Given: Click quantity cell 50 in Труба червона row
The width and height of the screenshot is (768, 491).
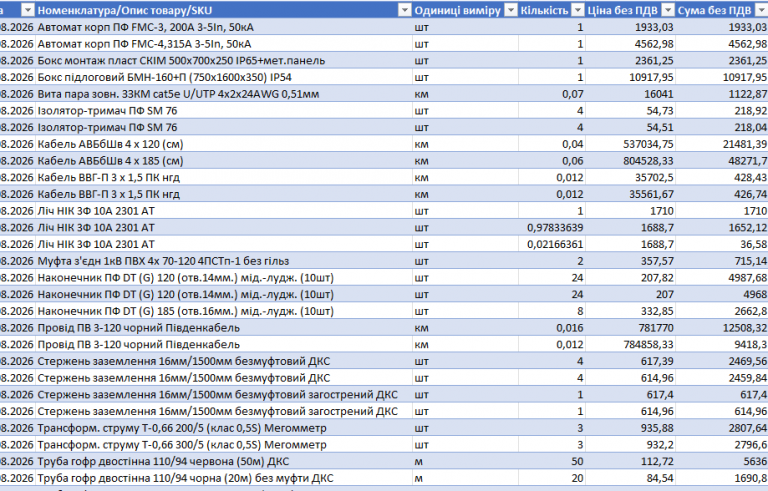Looking at the screenshot, I should tap(552, 461).
